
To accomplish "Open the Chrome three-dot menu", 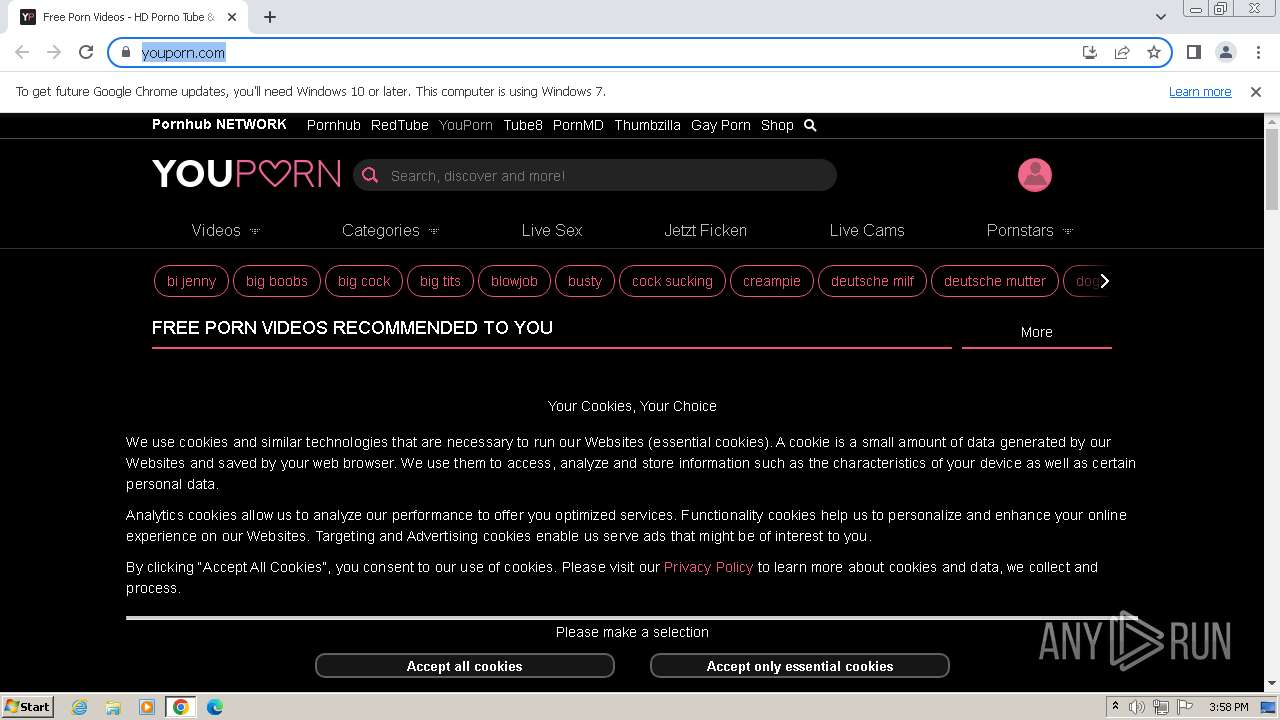I will (x=1258, y=52).
